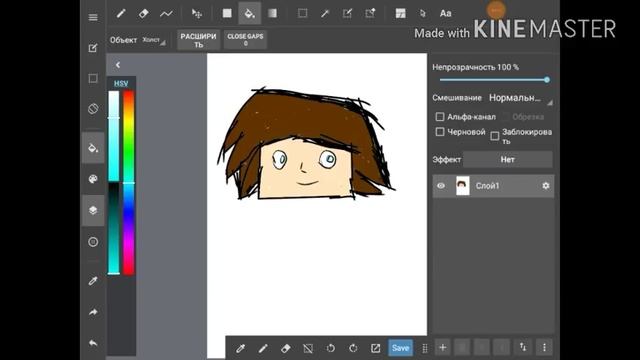Toggle visibility eye of Слой1
Image resolution: width=640 pixels, height=360 pixels.
(x=441, y=186)
